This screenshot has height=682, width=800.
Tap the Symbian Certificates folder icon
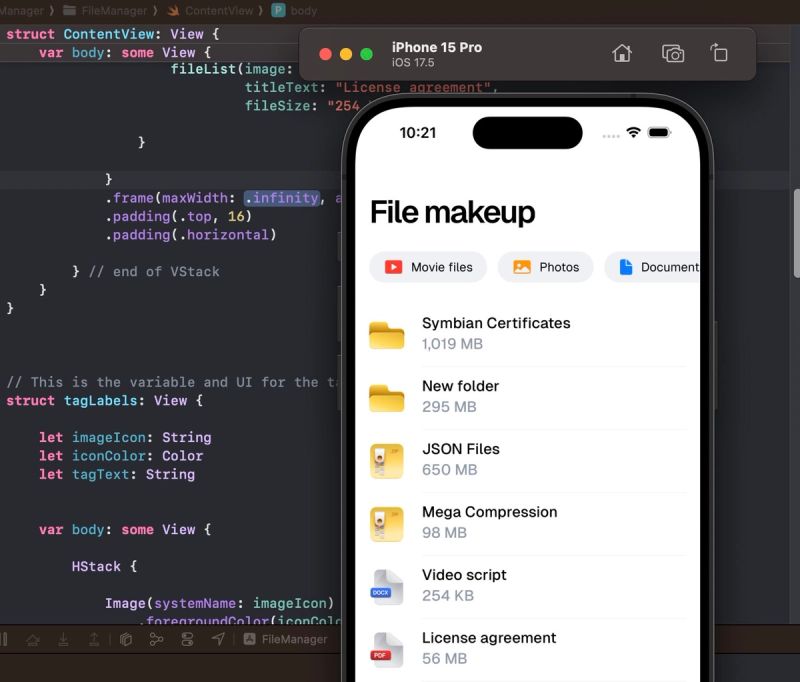pos(387,335)
